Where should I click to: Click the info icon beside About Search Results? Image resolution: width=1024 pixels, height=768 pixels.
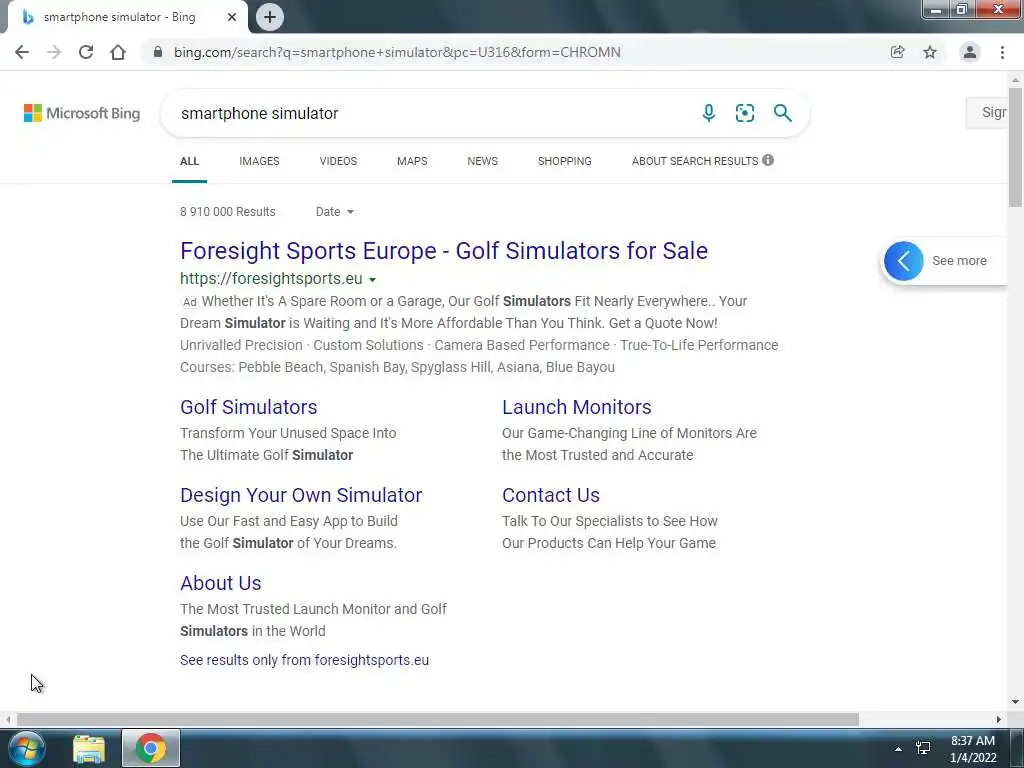(768, 160)
